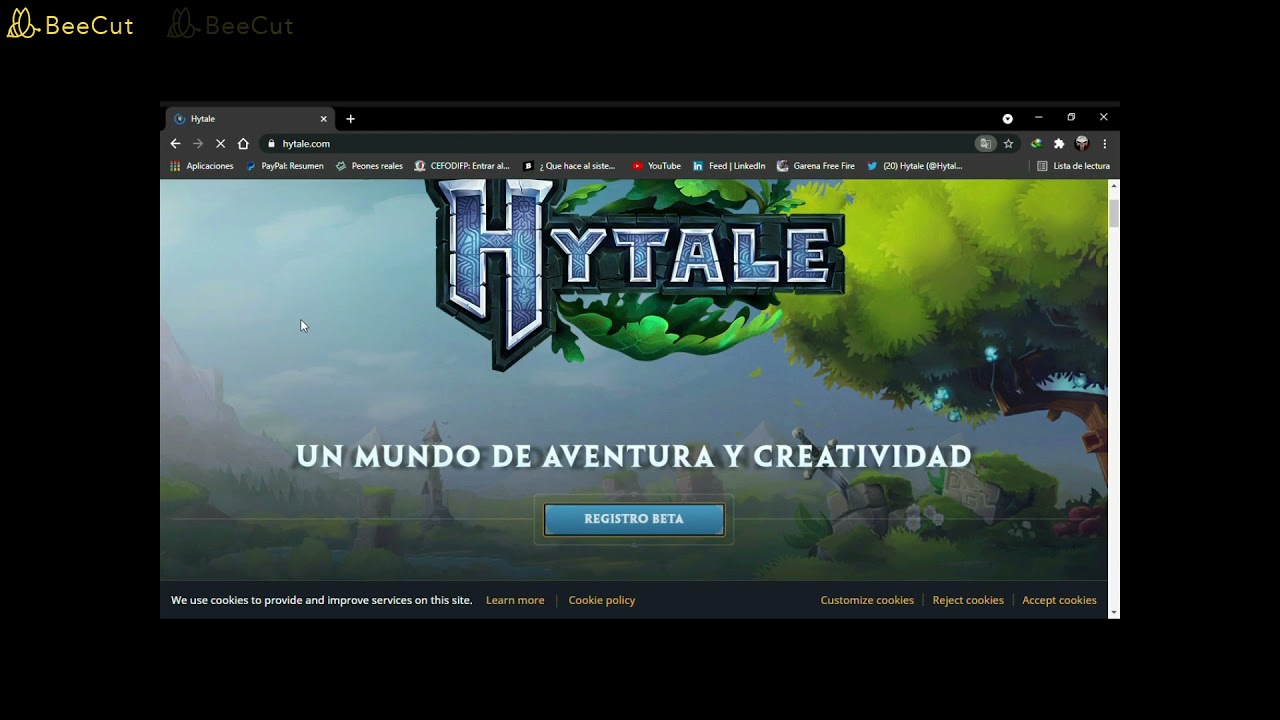This screenshot has width=1280, height=720.
Task: Click Customize cookies
Action: [x=867, y=600]
